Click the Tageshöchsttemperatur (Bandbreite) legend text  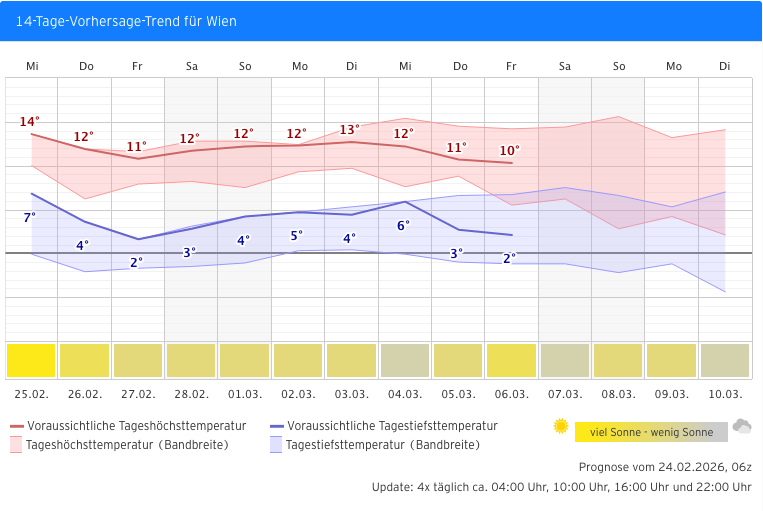(x=127, y=445)
